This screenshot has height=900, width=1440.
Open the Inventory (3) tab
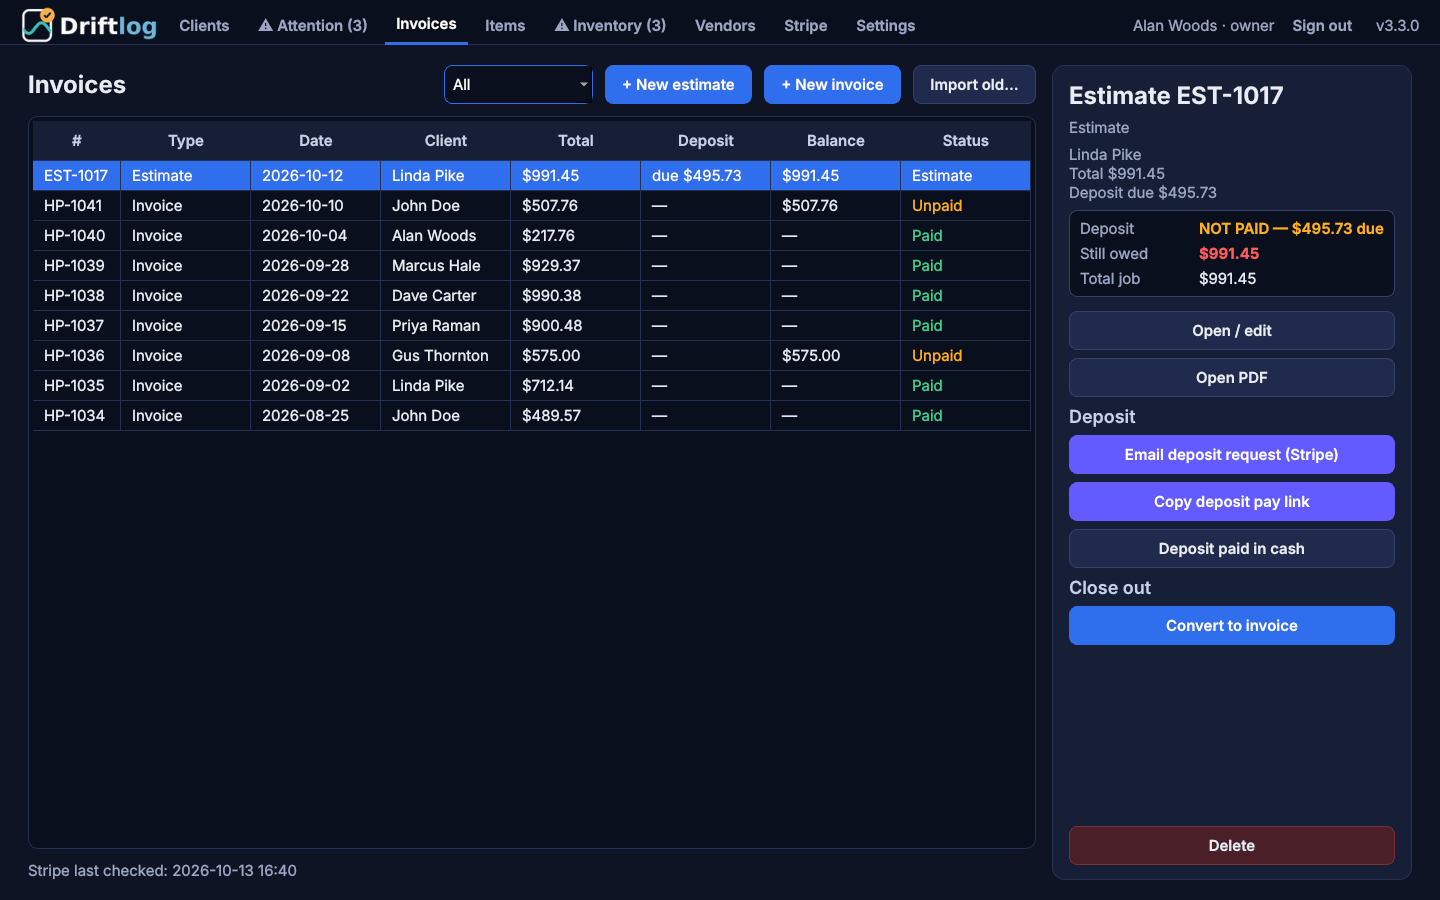(610, 26)
